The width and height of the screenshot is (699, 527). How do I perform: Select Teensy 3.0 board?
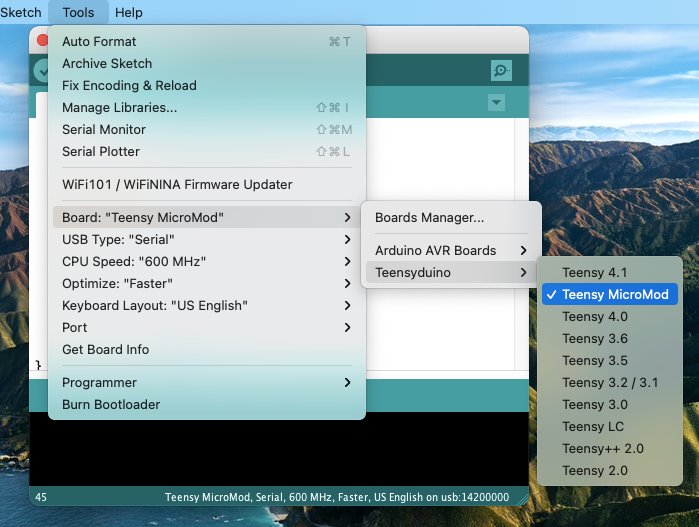click(x=609, y=404)
